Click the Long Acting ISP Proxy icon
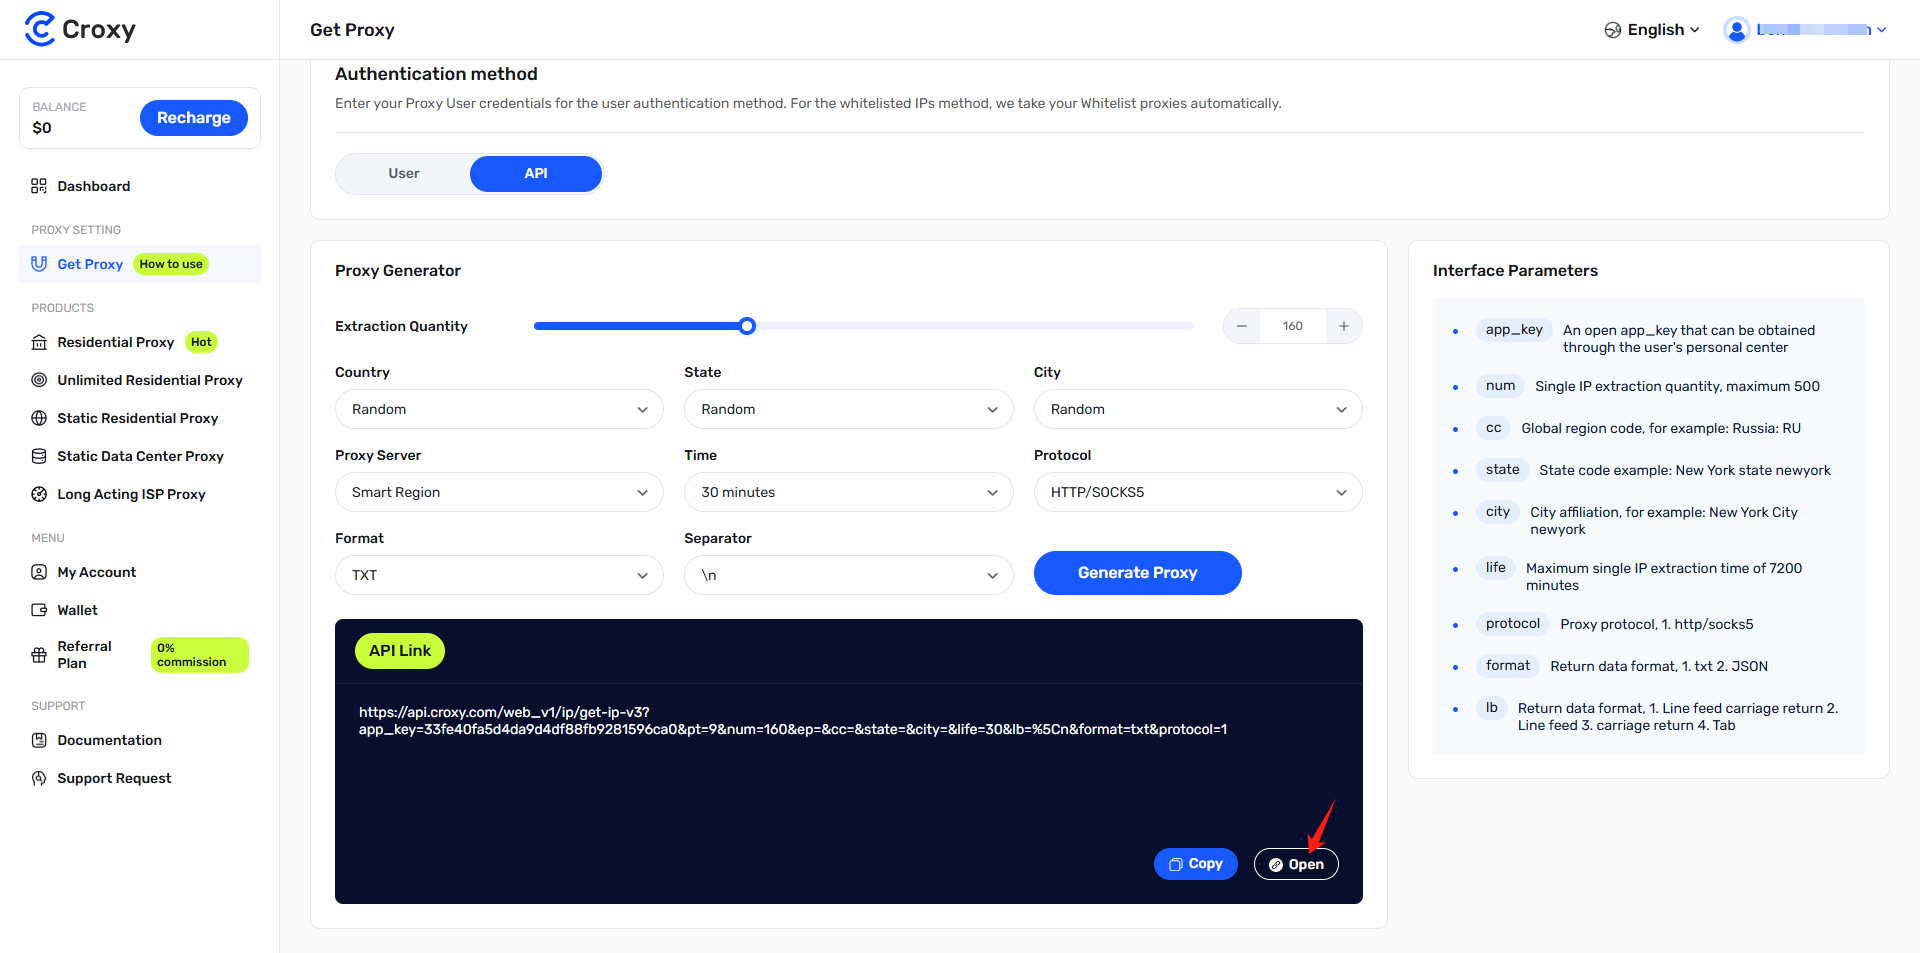 39,494
